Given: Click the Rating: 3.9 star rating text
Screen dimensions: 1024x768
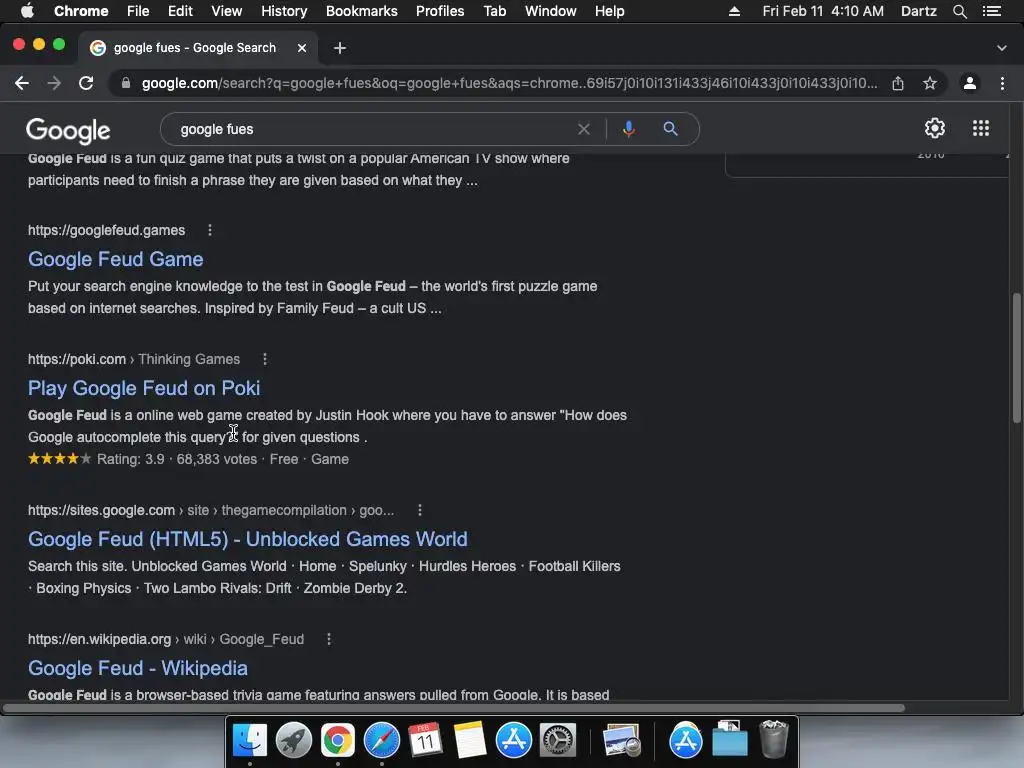Looking at the screenshot, I should tap(131, 459).
